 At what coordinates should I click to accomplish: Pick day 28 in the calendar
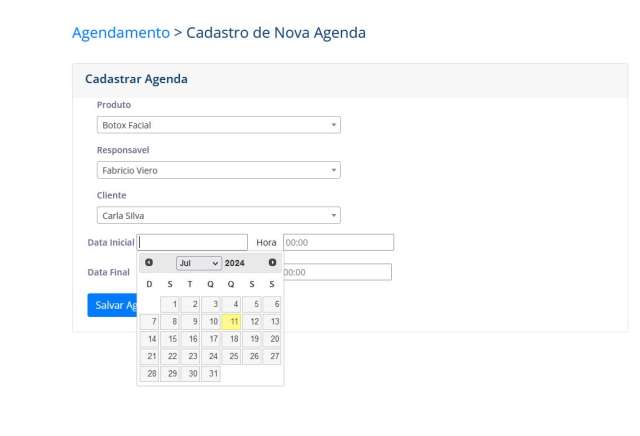tap(149, 374)
